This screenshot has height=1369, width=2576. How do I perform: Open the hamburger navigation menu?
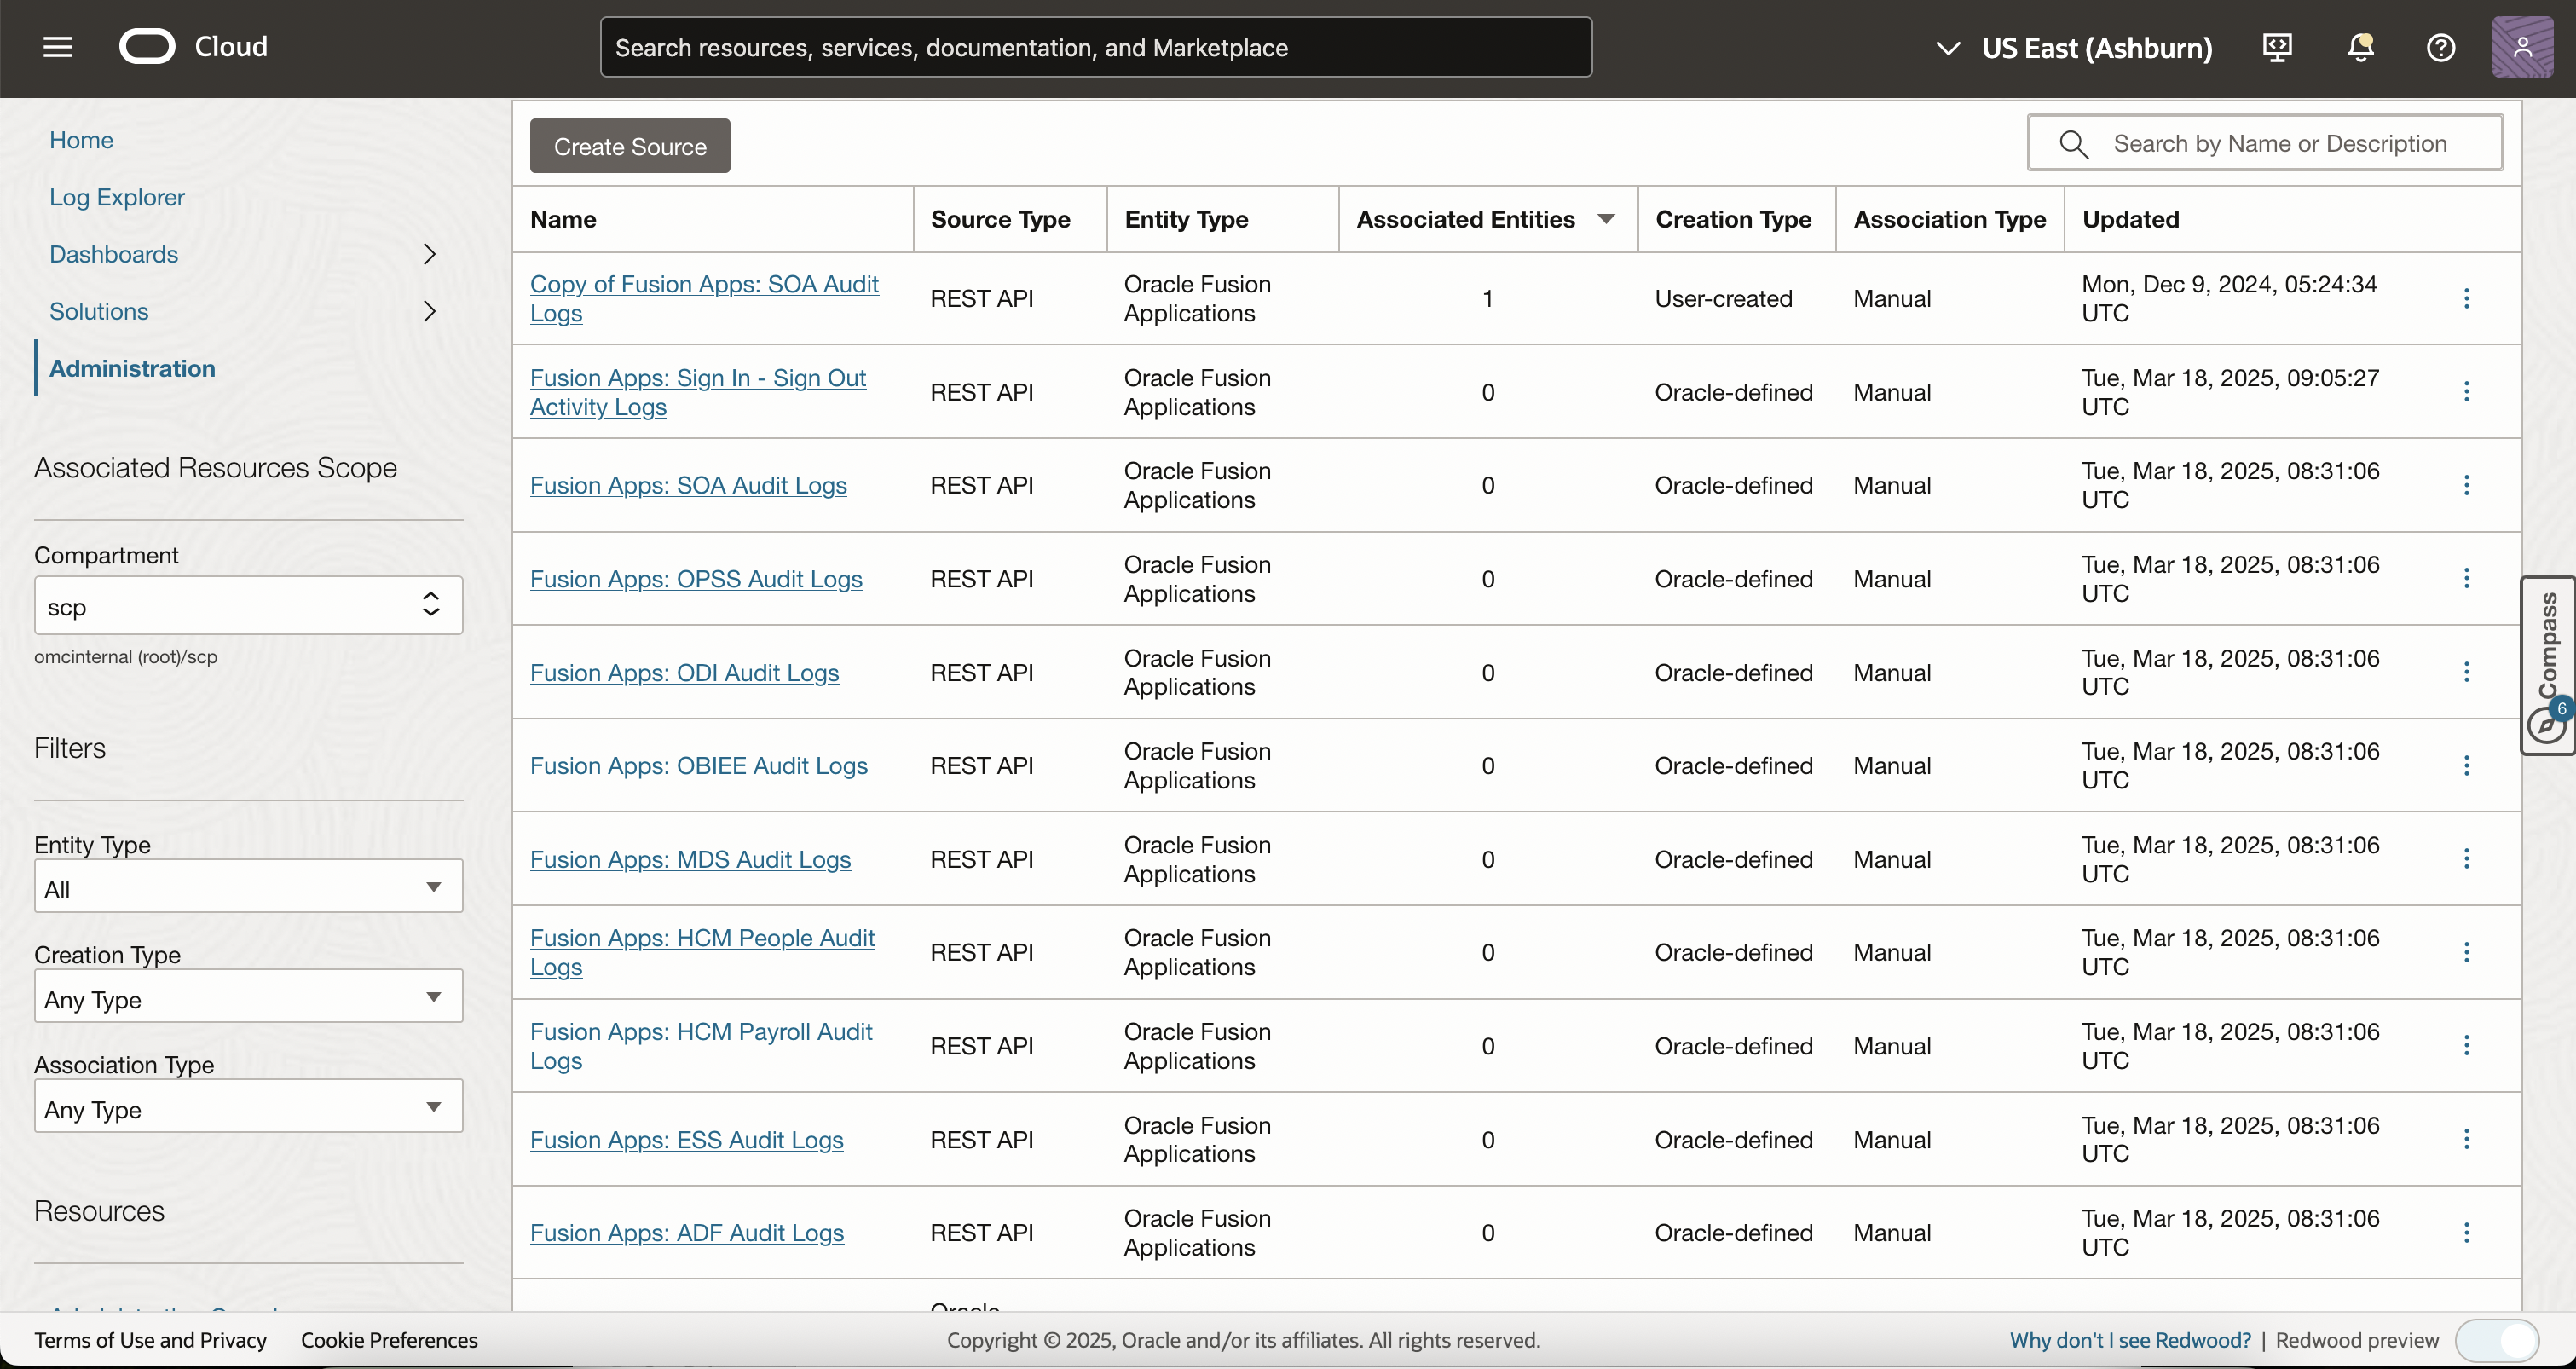pos(58,47)
